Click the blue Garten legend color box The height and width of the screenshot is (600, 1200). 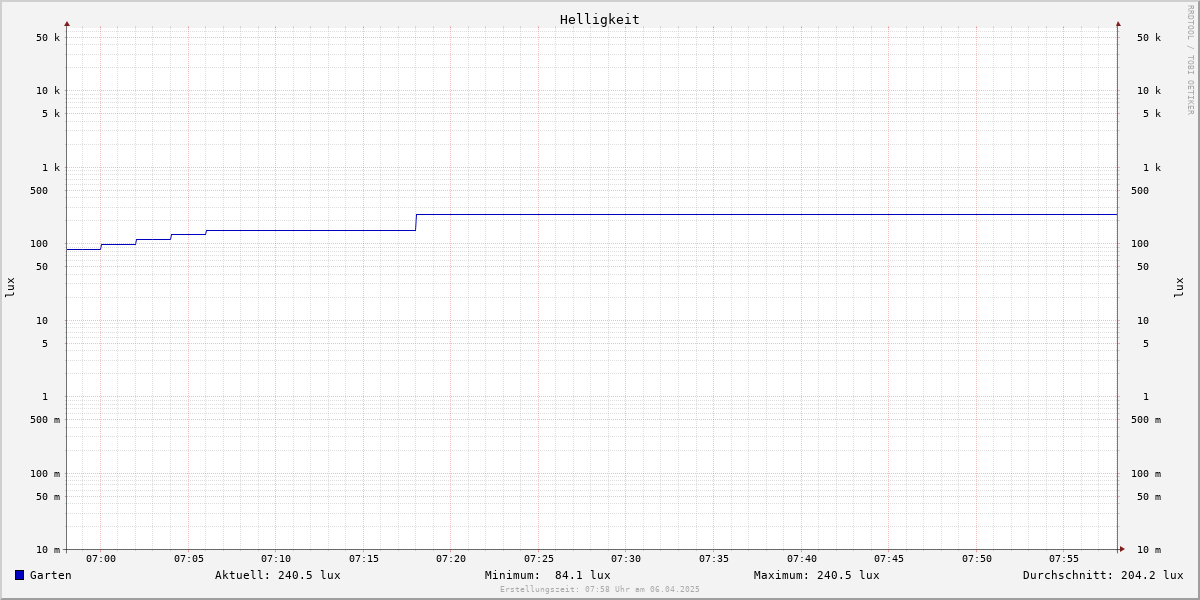[19, 575]
